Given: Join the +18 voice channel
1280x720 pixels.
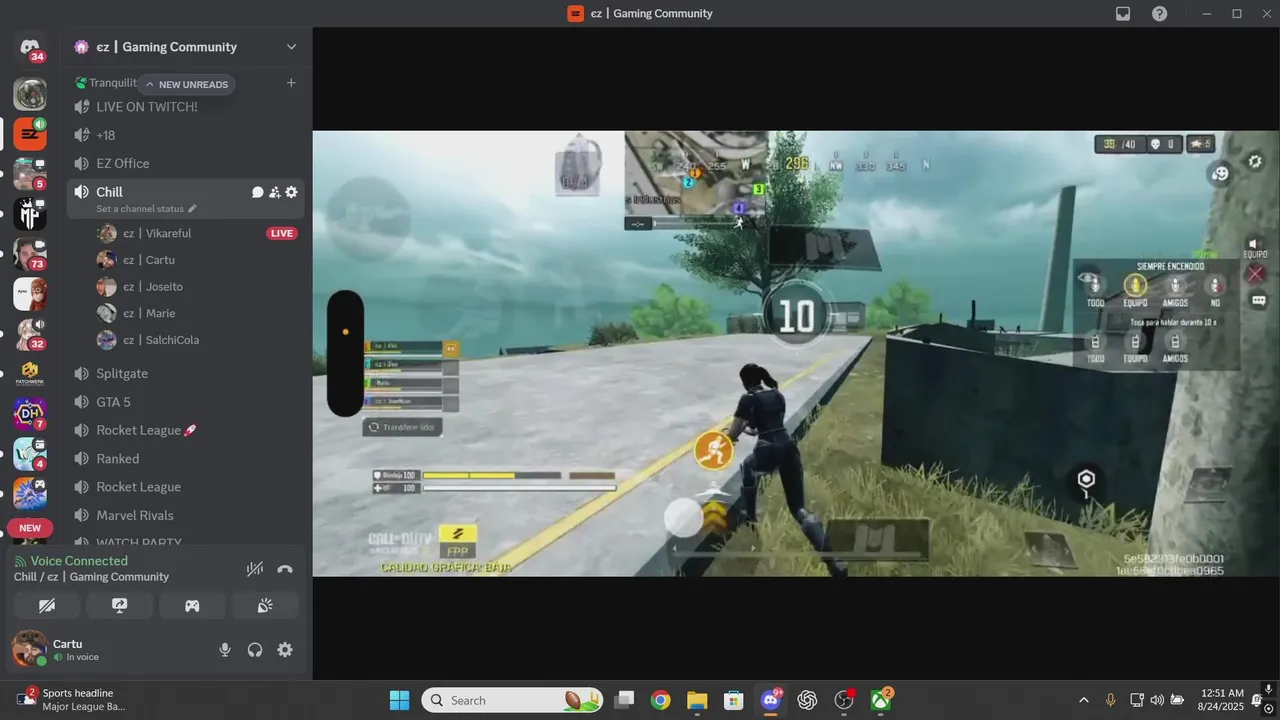Looking at the screenshot, I should click(x=186, y=135).
